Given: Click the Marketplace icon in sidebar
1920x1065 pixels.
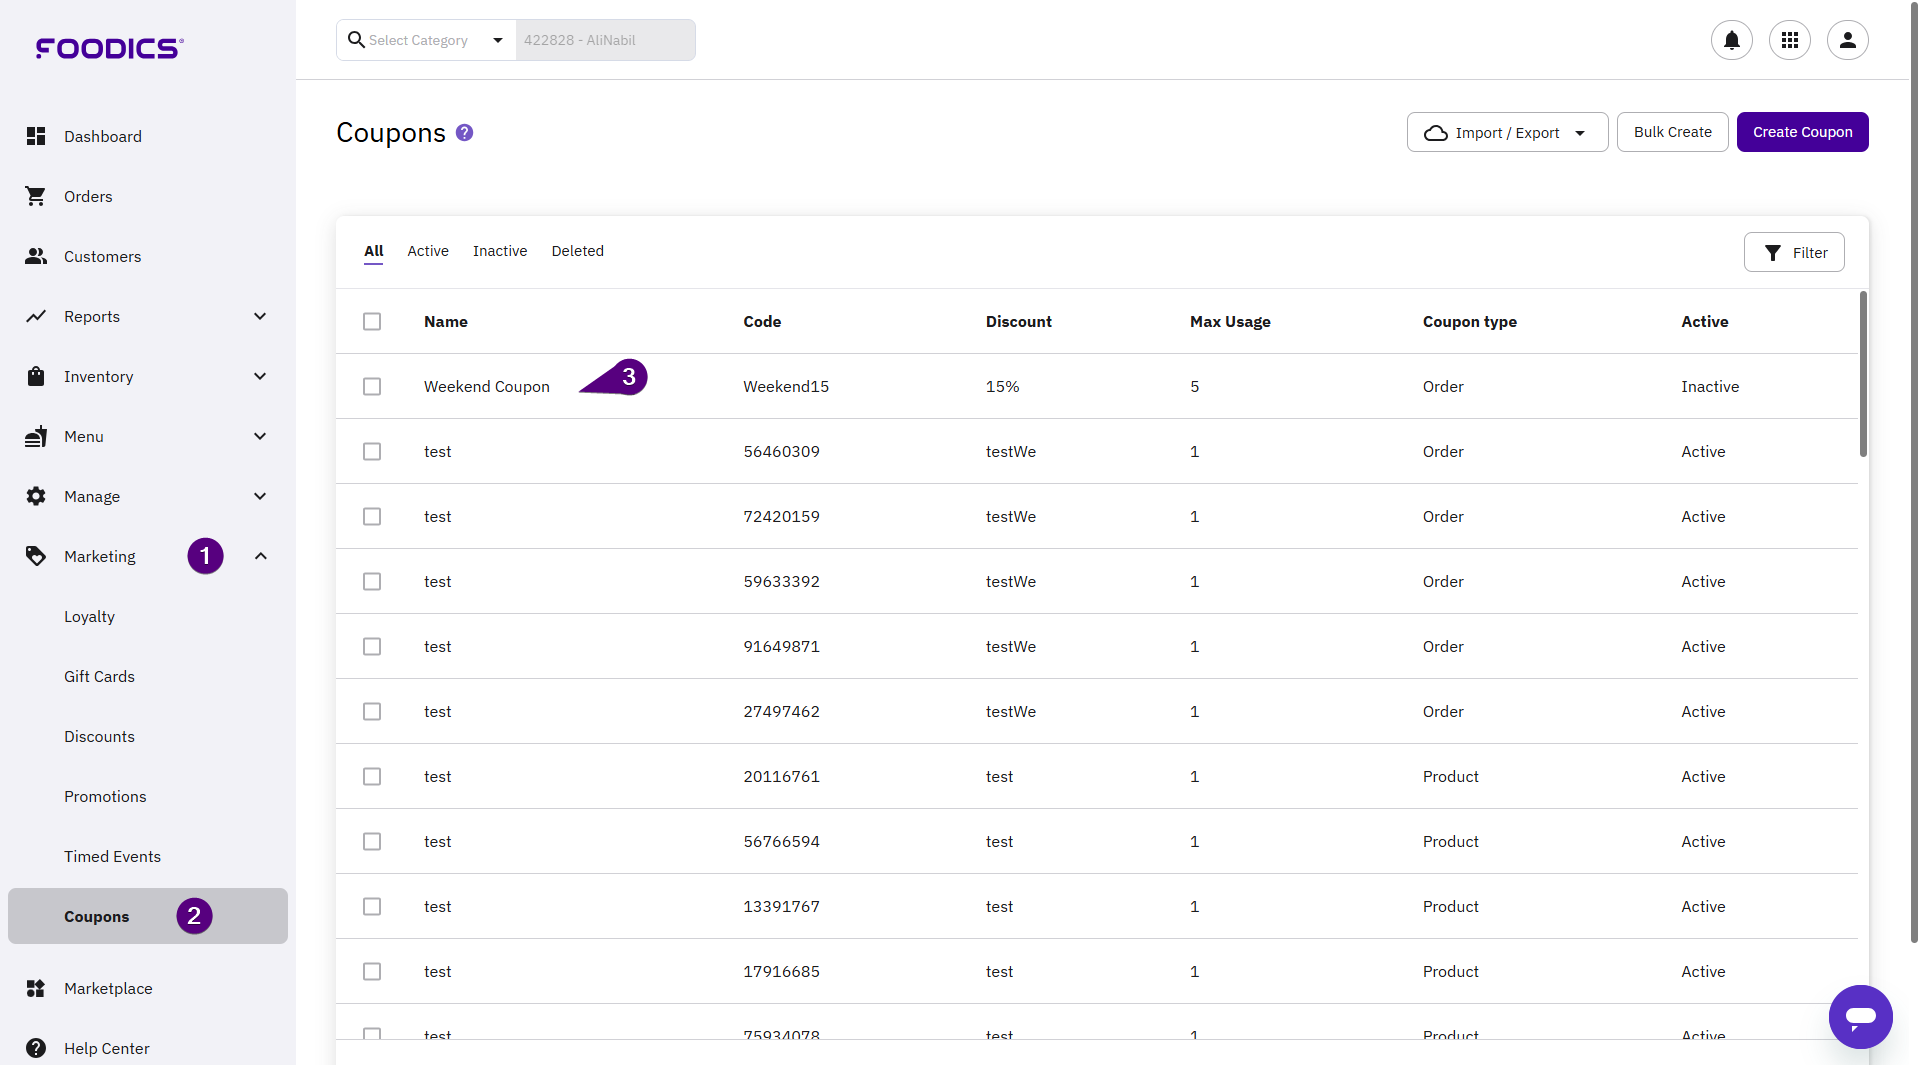Looking at the screenshot, I should [36, 988].
